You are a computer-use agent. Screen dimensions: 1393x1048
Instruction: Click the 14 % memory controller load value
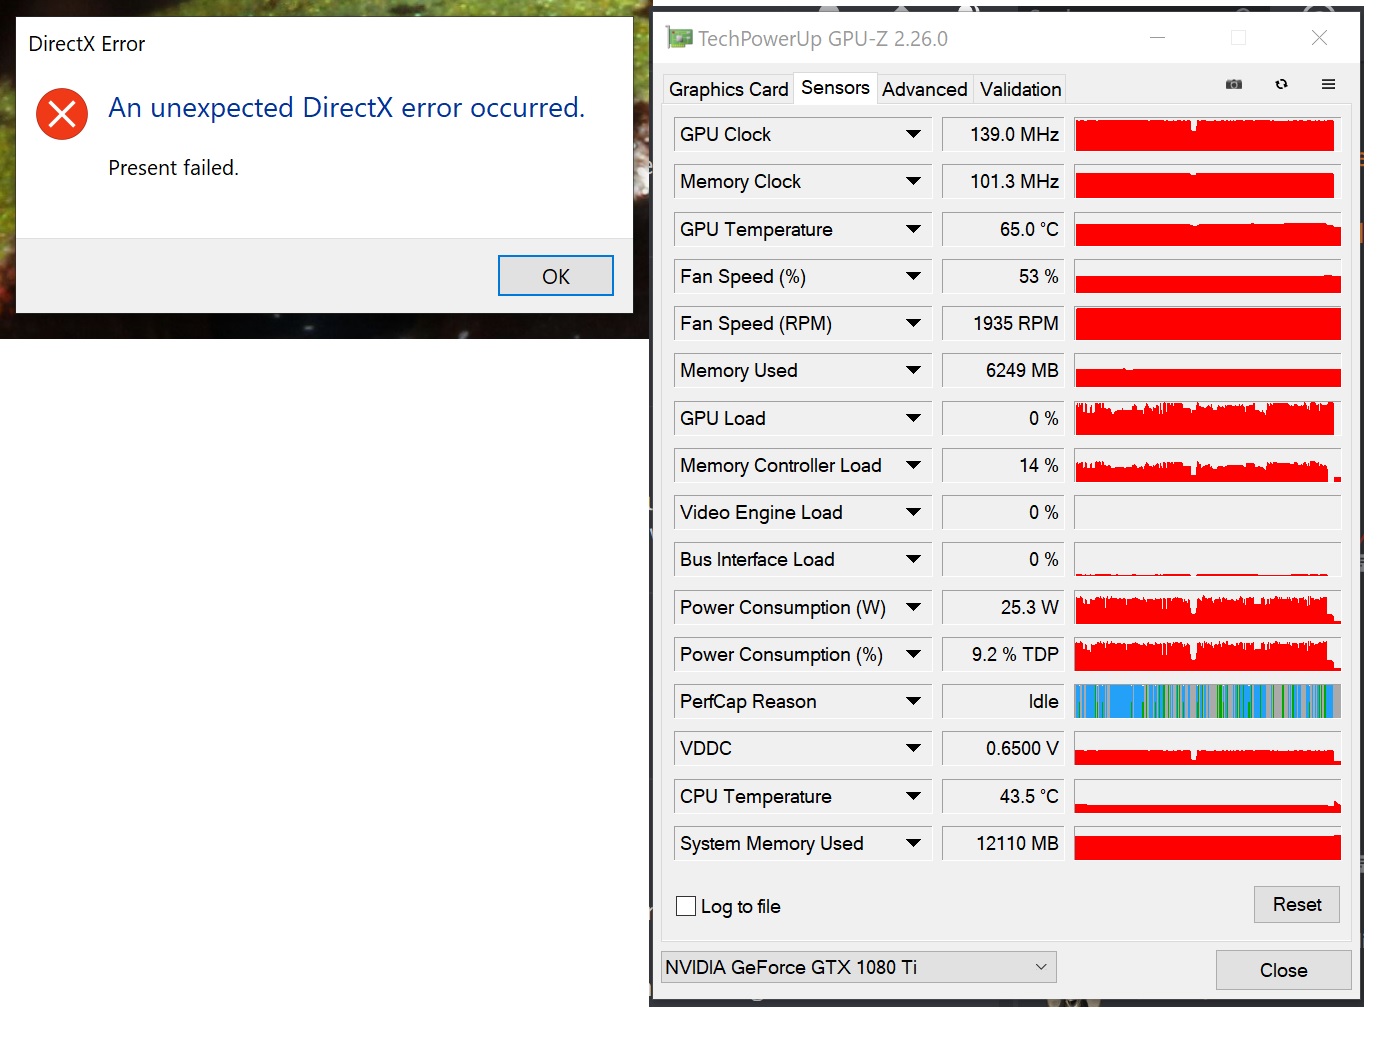[x=1003, y=465]
